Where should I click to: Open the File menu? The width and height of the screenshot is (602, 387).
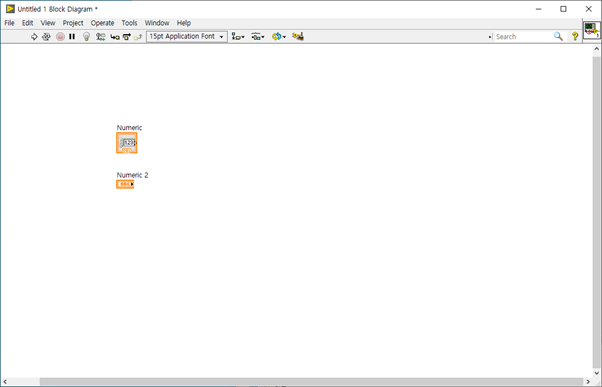tap(9, 23)
